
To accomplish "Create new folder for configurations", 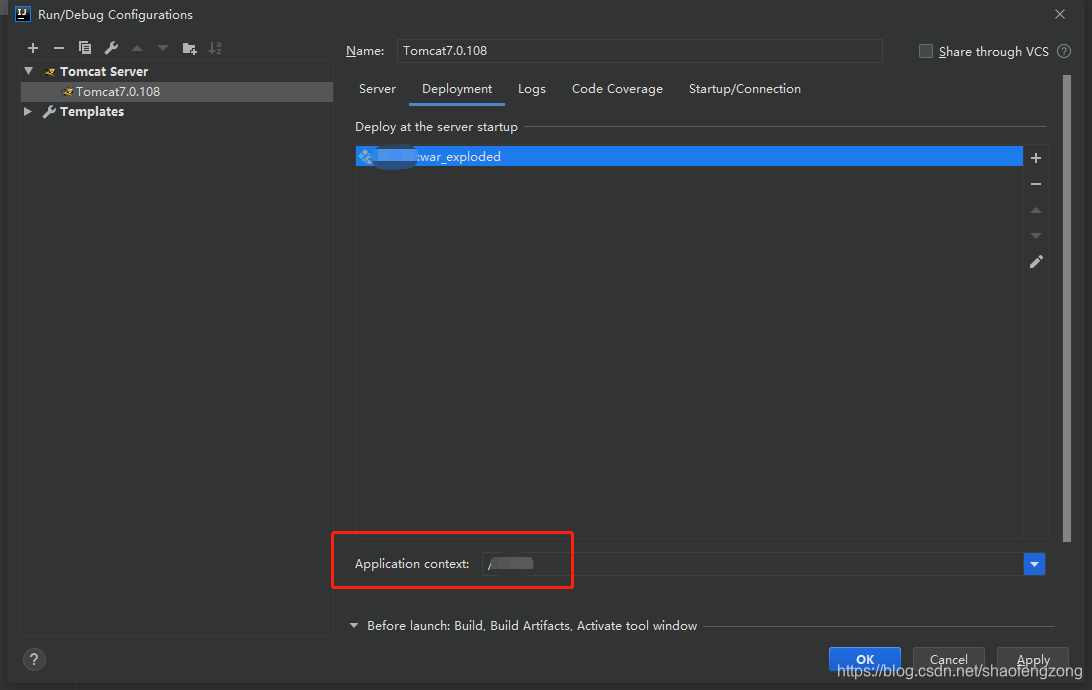I will click(189, 48).
